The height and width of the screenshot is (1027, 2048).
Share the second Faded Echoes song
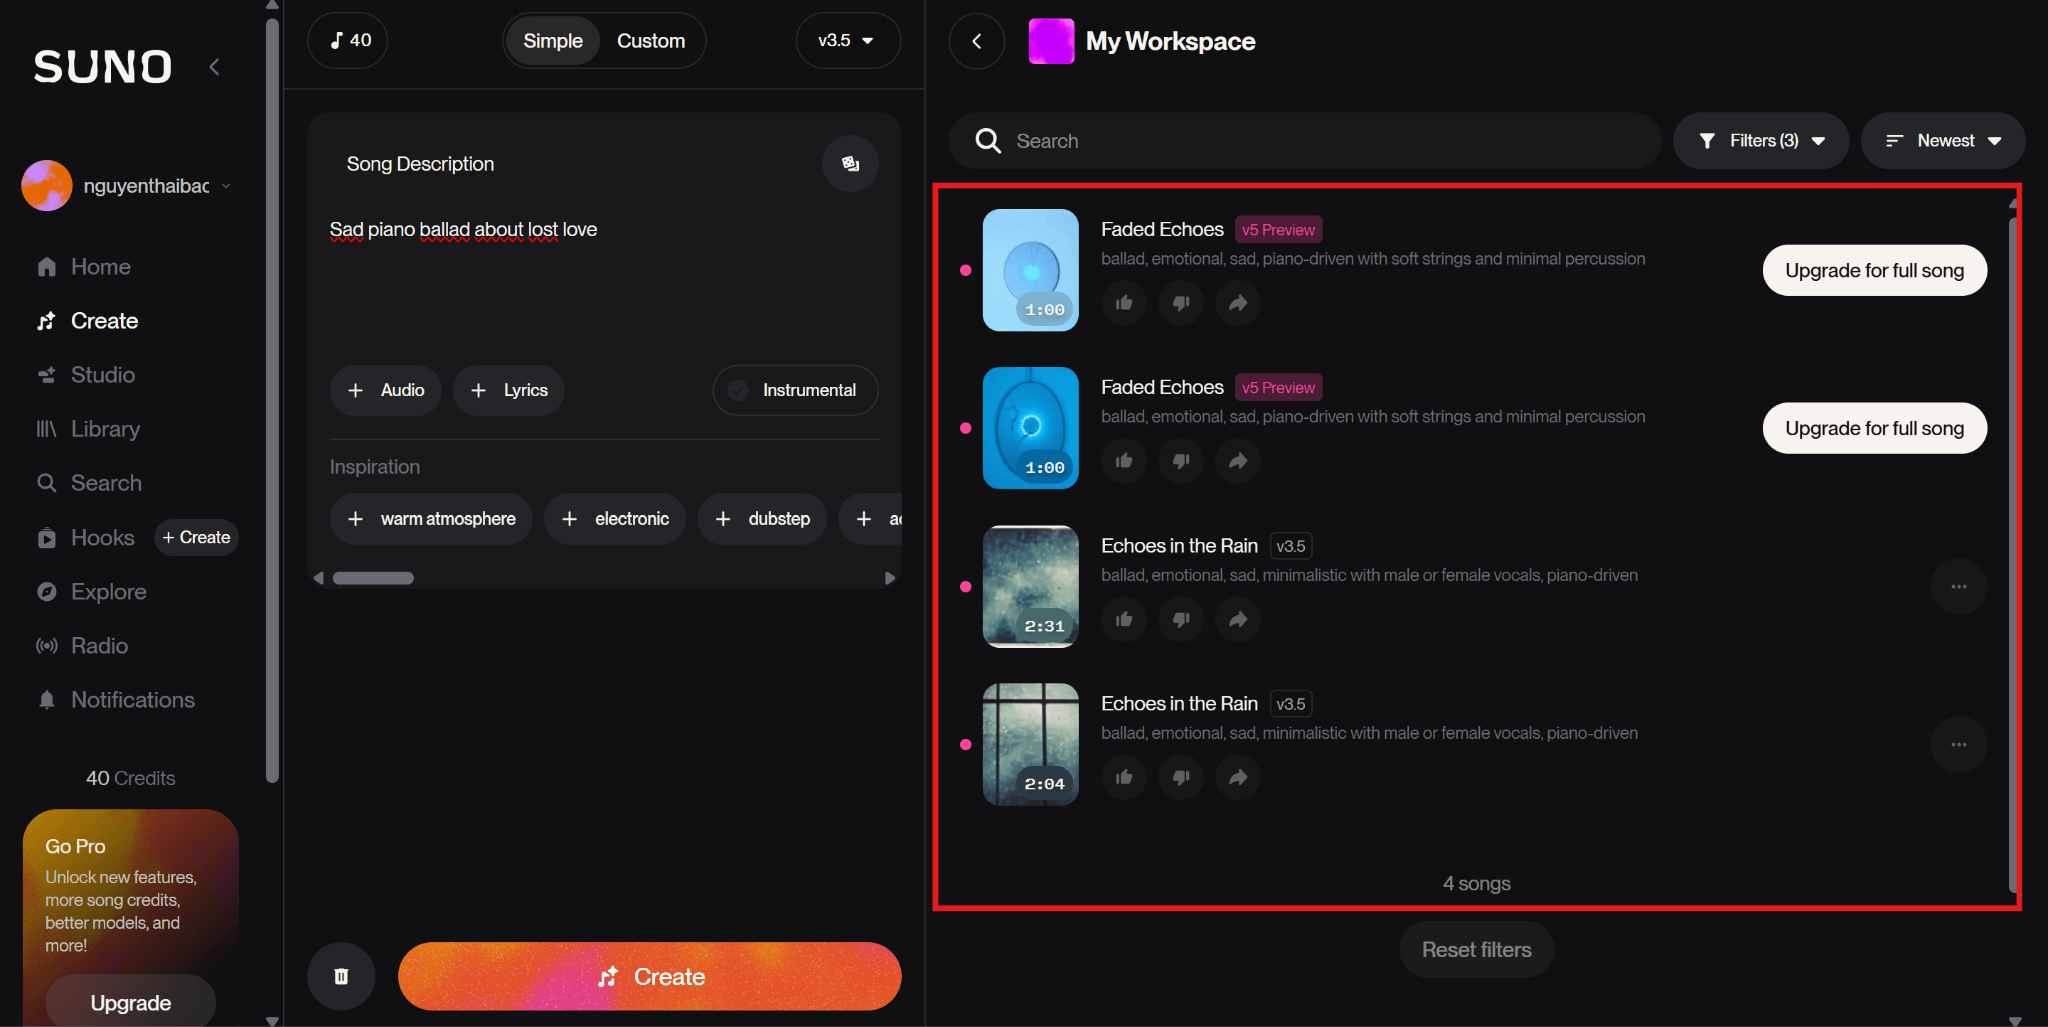coord(1238,461)
